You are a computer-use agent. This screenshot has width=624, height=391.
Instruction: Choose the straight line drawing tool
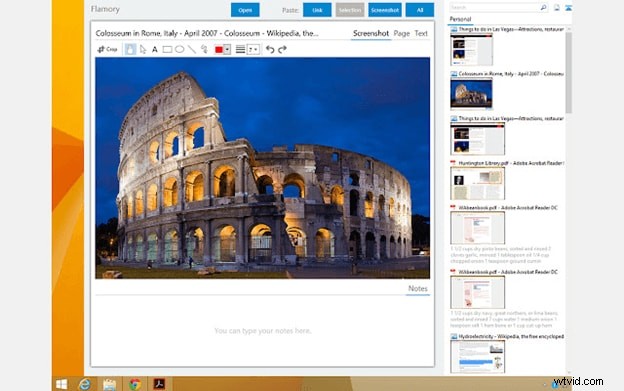(x=192, y=49)
